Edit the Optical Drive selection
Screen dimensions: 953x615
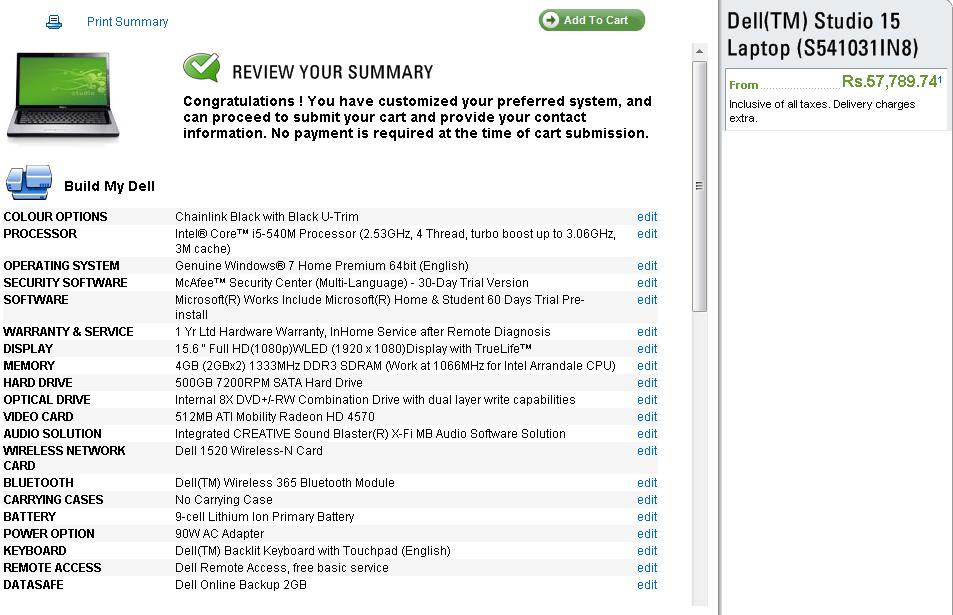pos(647,400)
